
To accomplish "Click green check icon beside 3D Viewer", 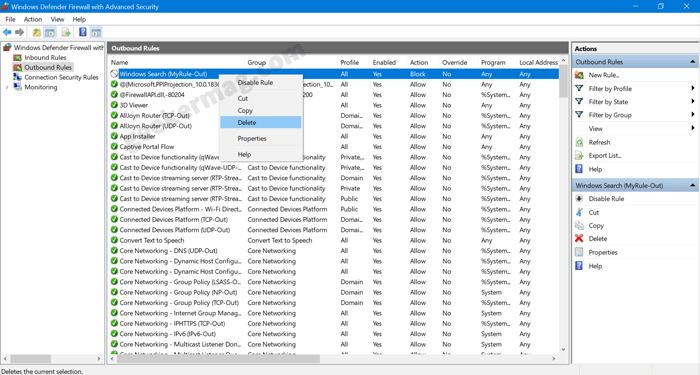I will click(114, 105).
